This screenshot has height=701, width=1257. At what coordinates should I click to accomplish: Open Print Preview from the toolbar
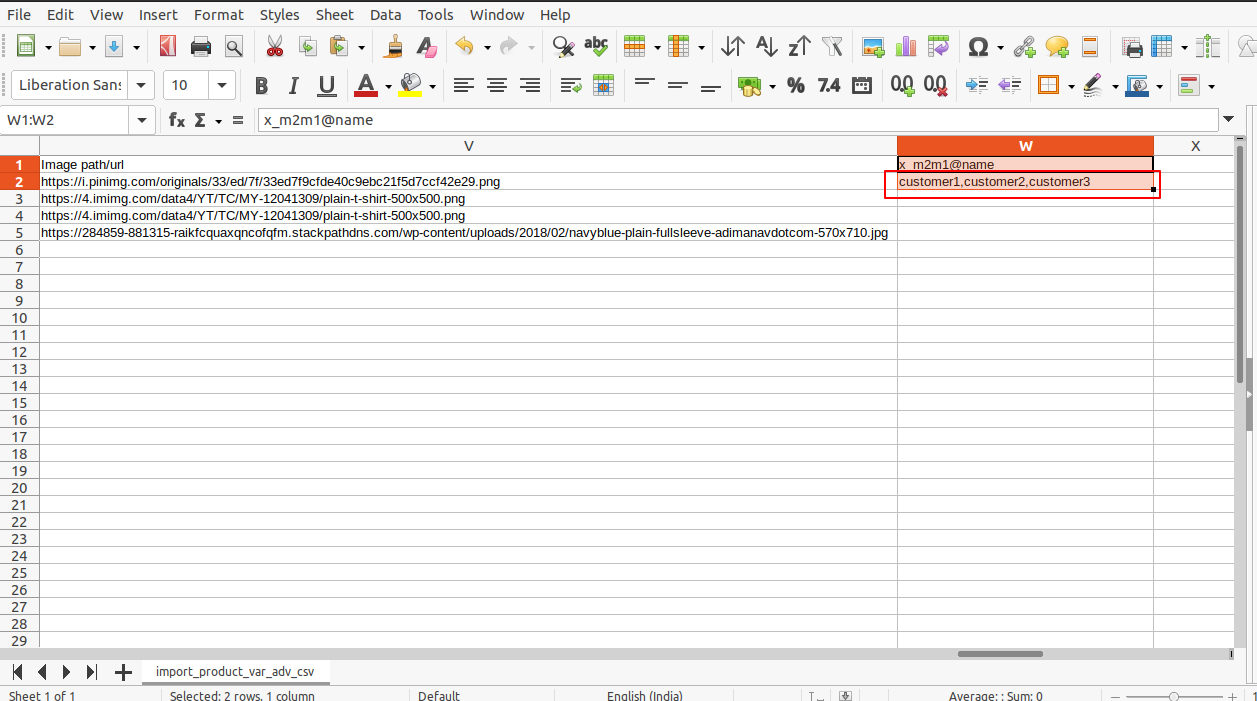pos(234,47)
